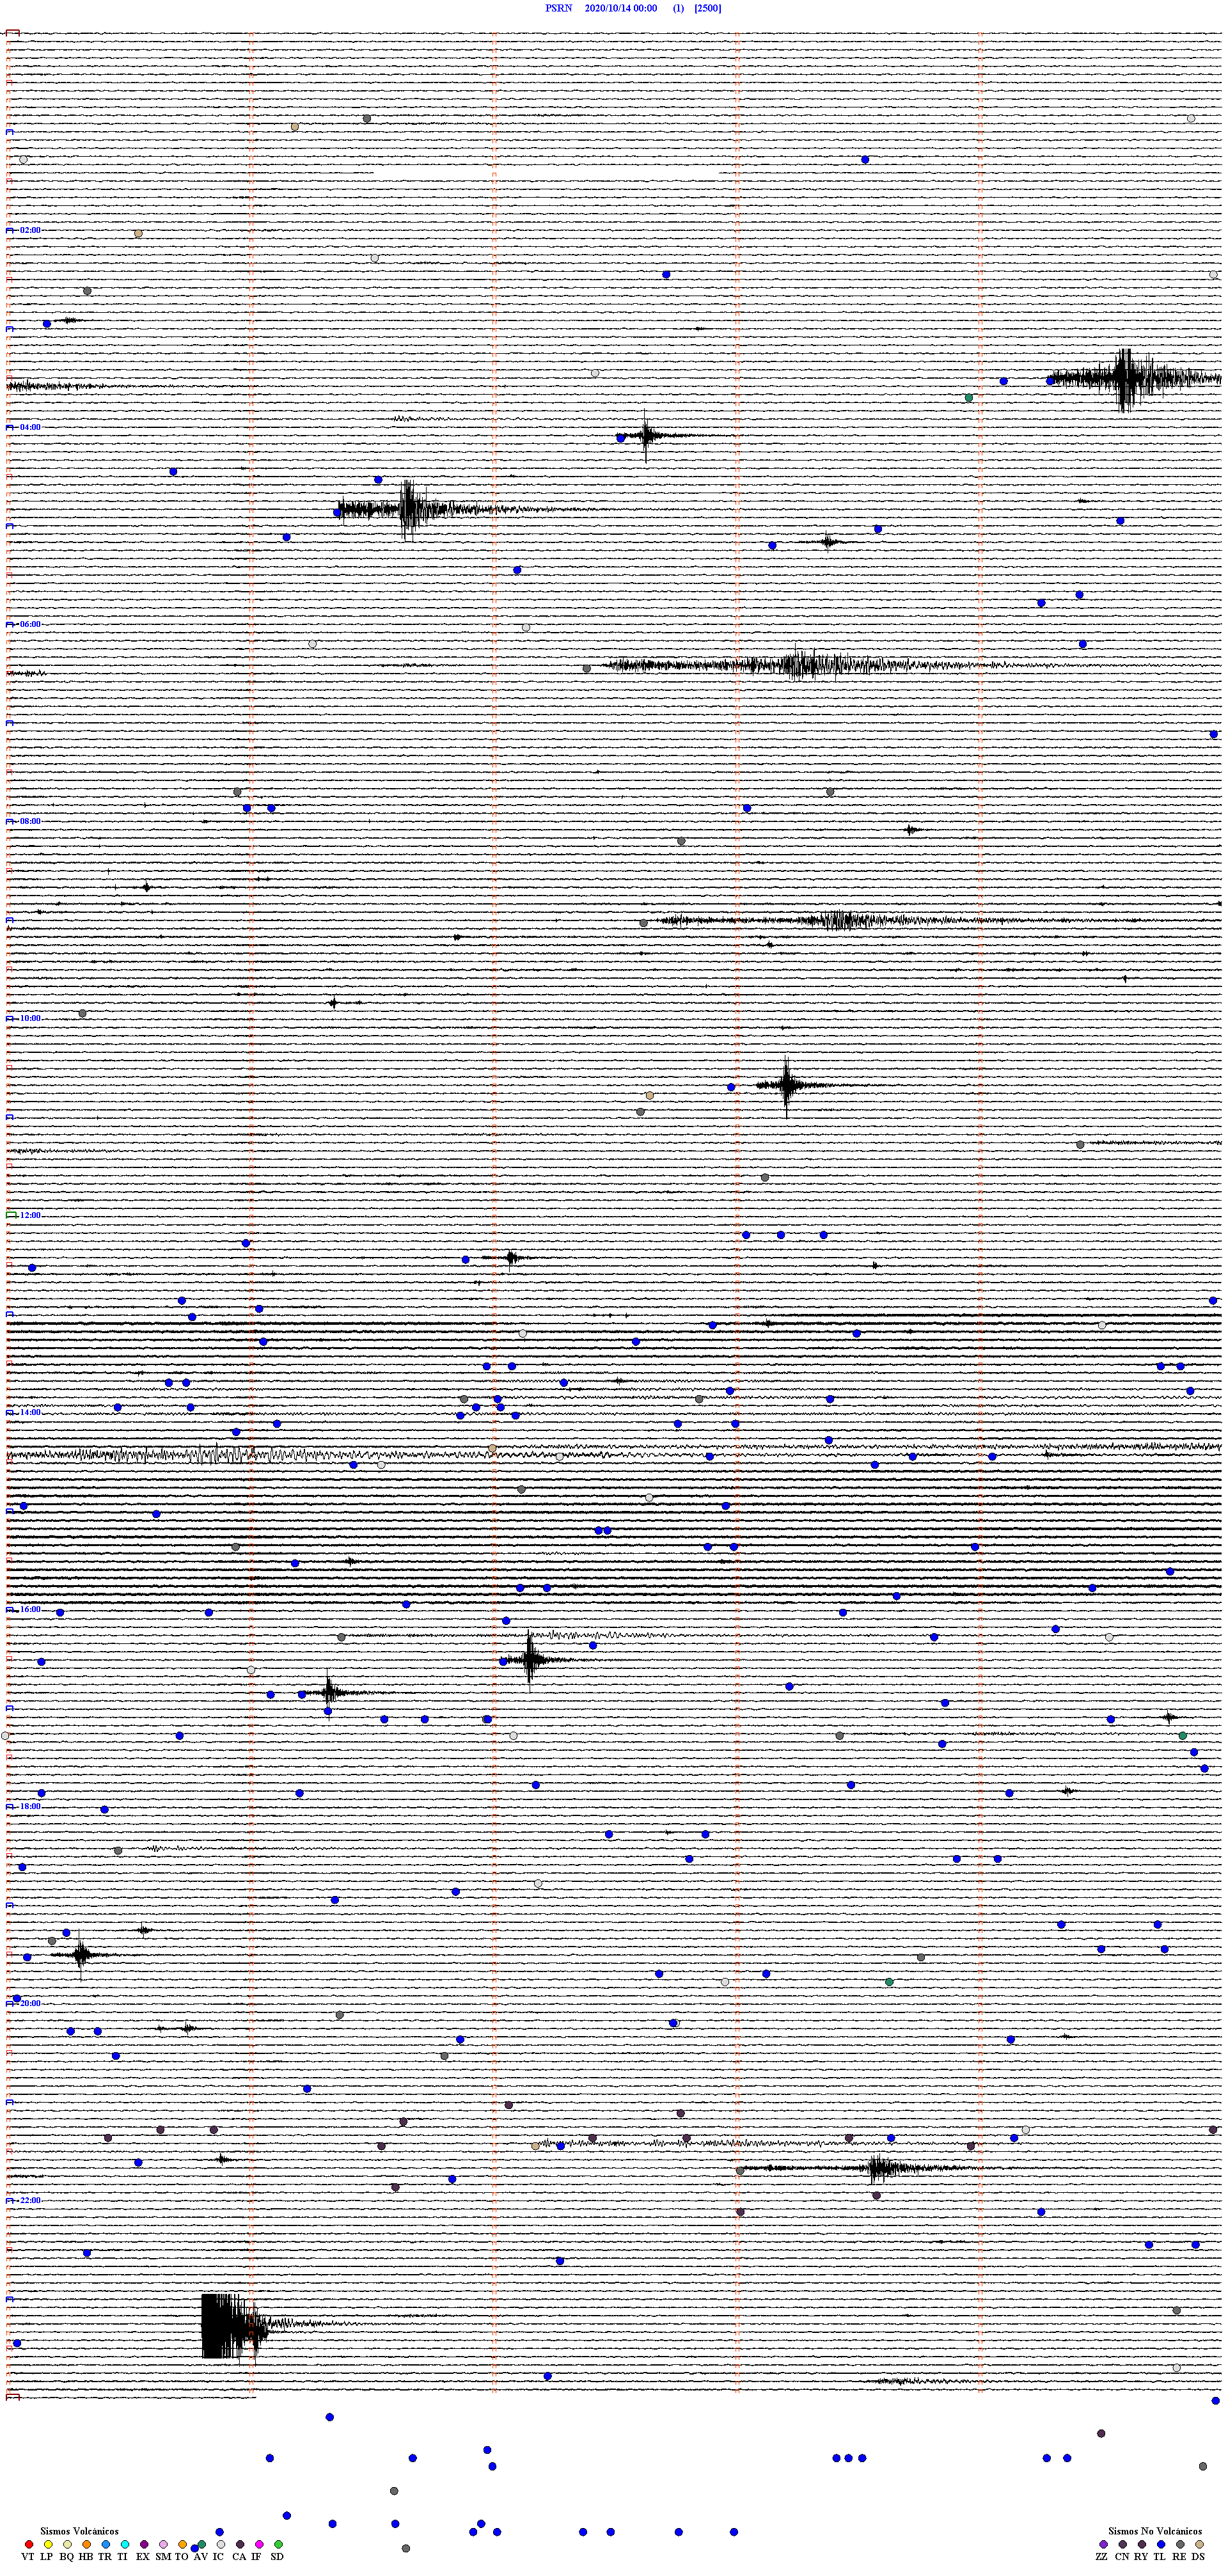Click the 'Sismos Volcánicos' legend title
Screen dimensions: 1228x2576
79,2531
